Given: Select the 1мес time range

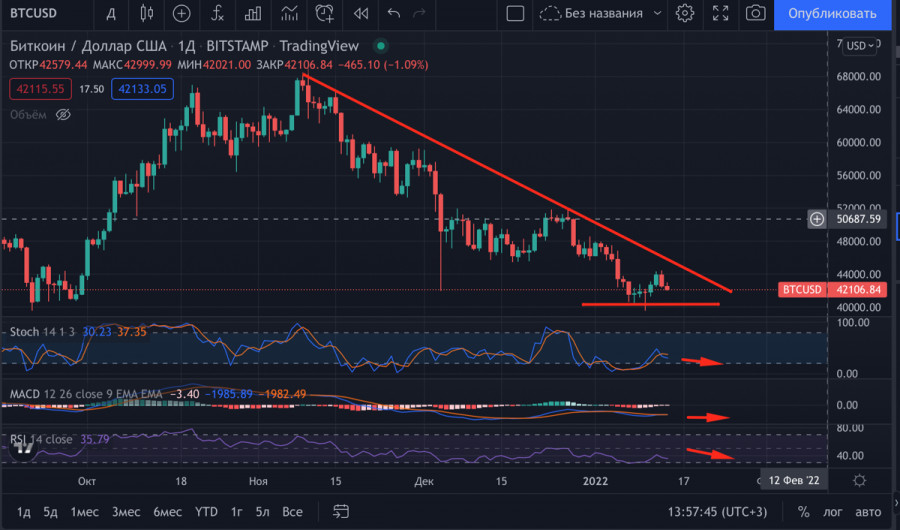Looking at the screenshot, I should (84, 512).
